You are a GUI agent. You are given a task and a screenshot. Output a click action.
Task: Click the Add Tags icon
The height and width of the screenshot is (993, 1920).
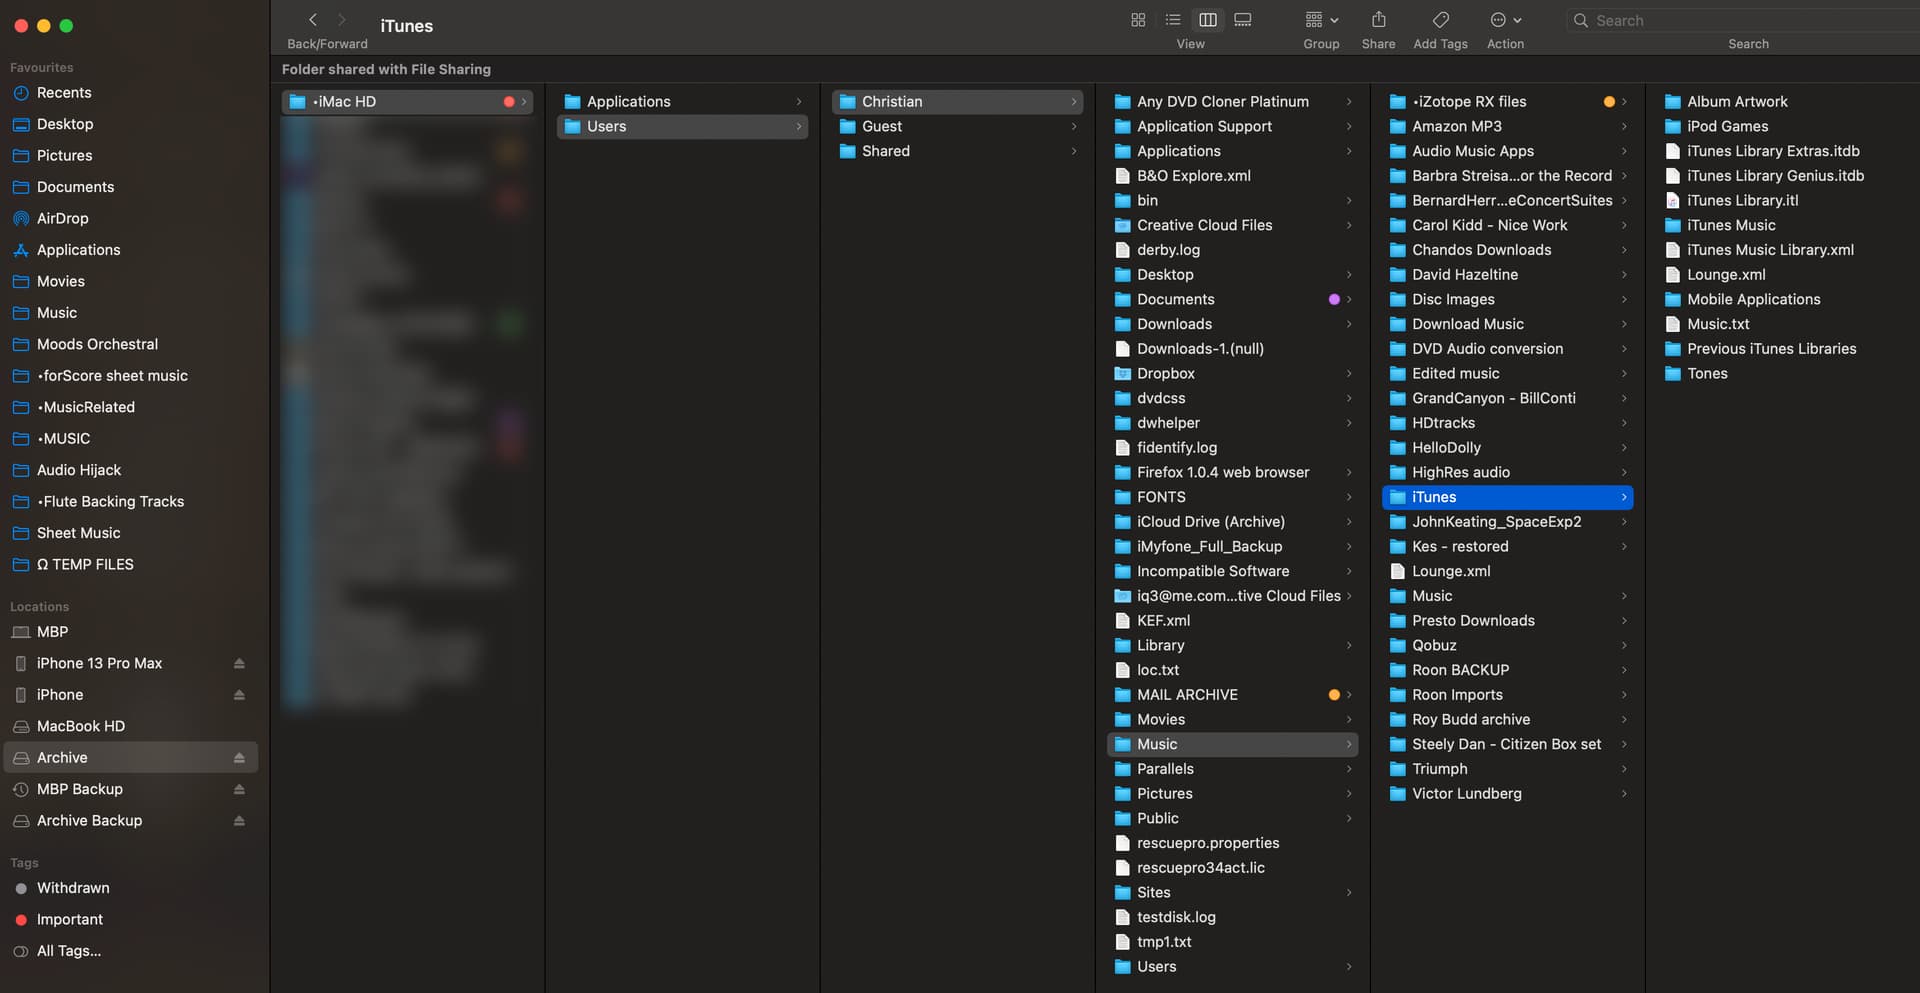1440,20
